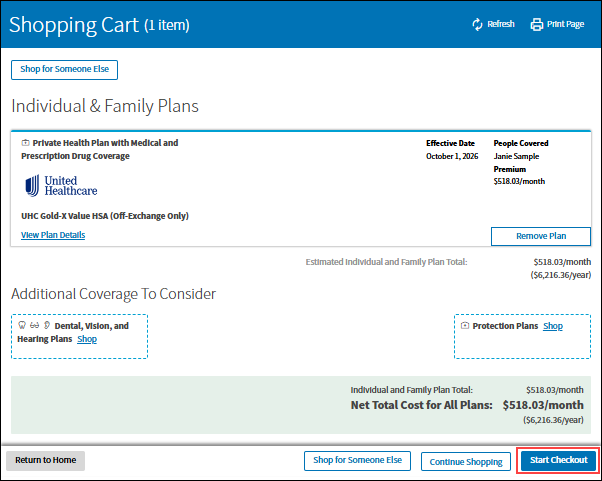Click the ear icon in Hearing plans box

(47, 325)
